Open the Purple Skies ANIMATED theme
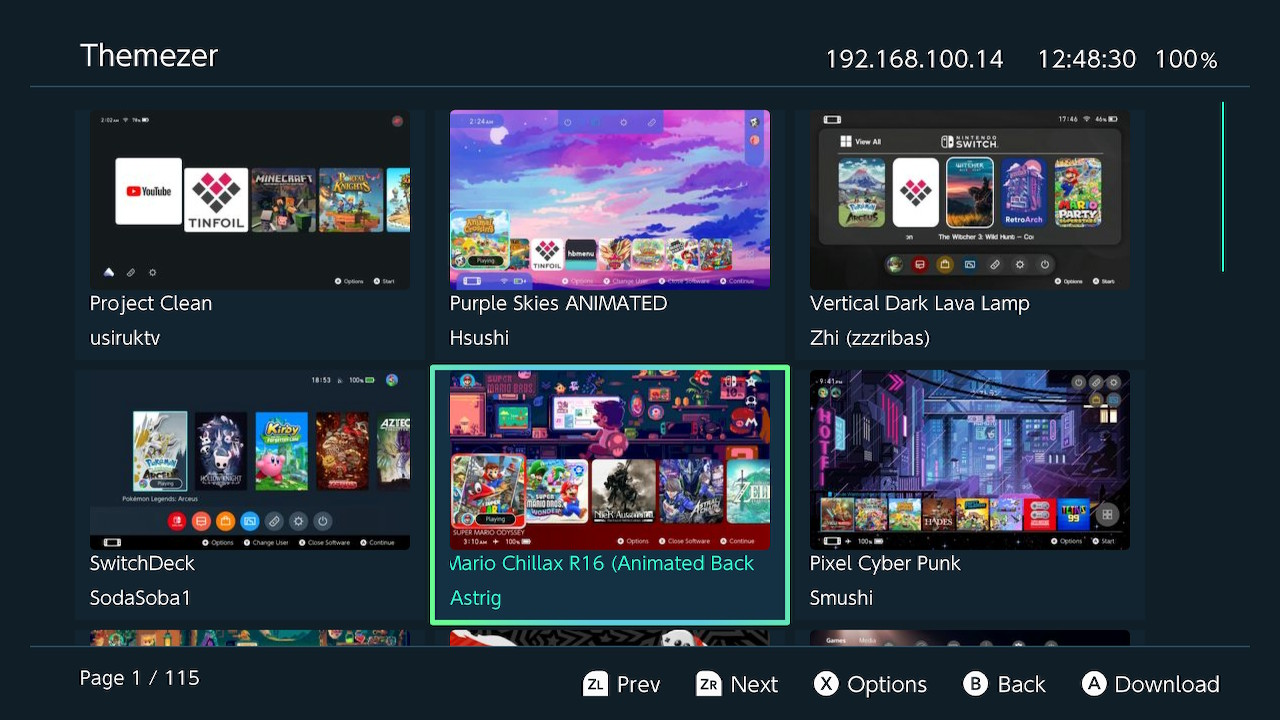1280x720 pixels. pyautogui.click(x=609, y=200)
